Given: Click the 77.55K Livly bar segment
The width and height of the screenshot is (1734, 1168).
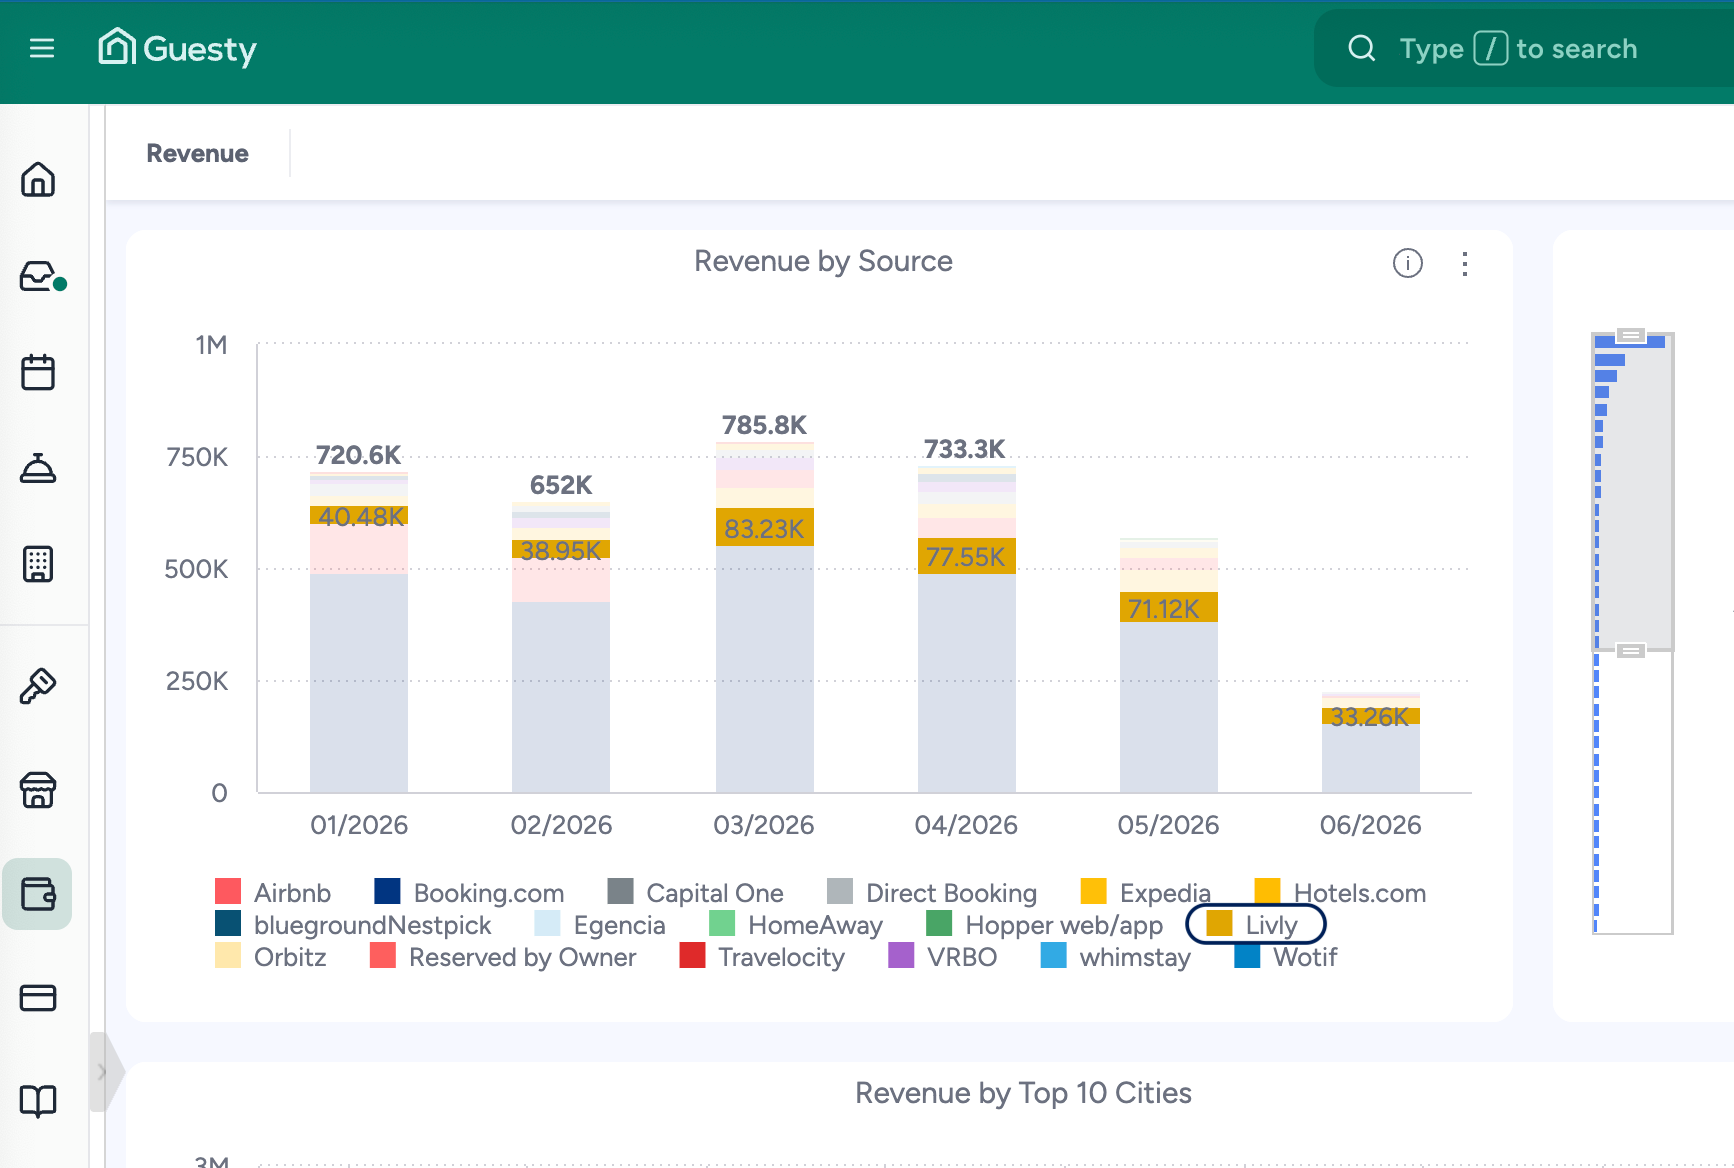Looking at the screenshot, I should (967, 556).
